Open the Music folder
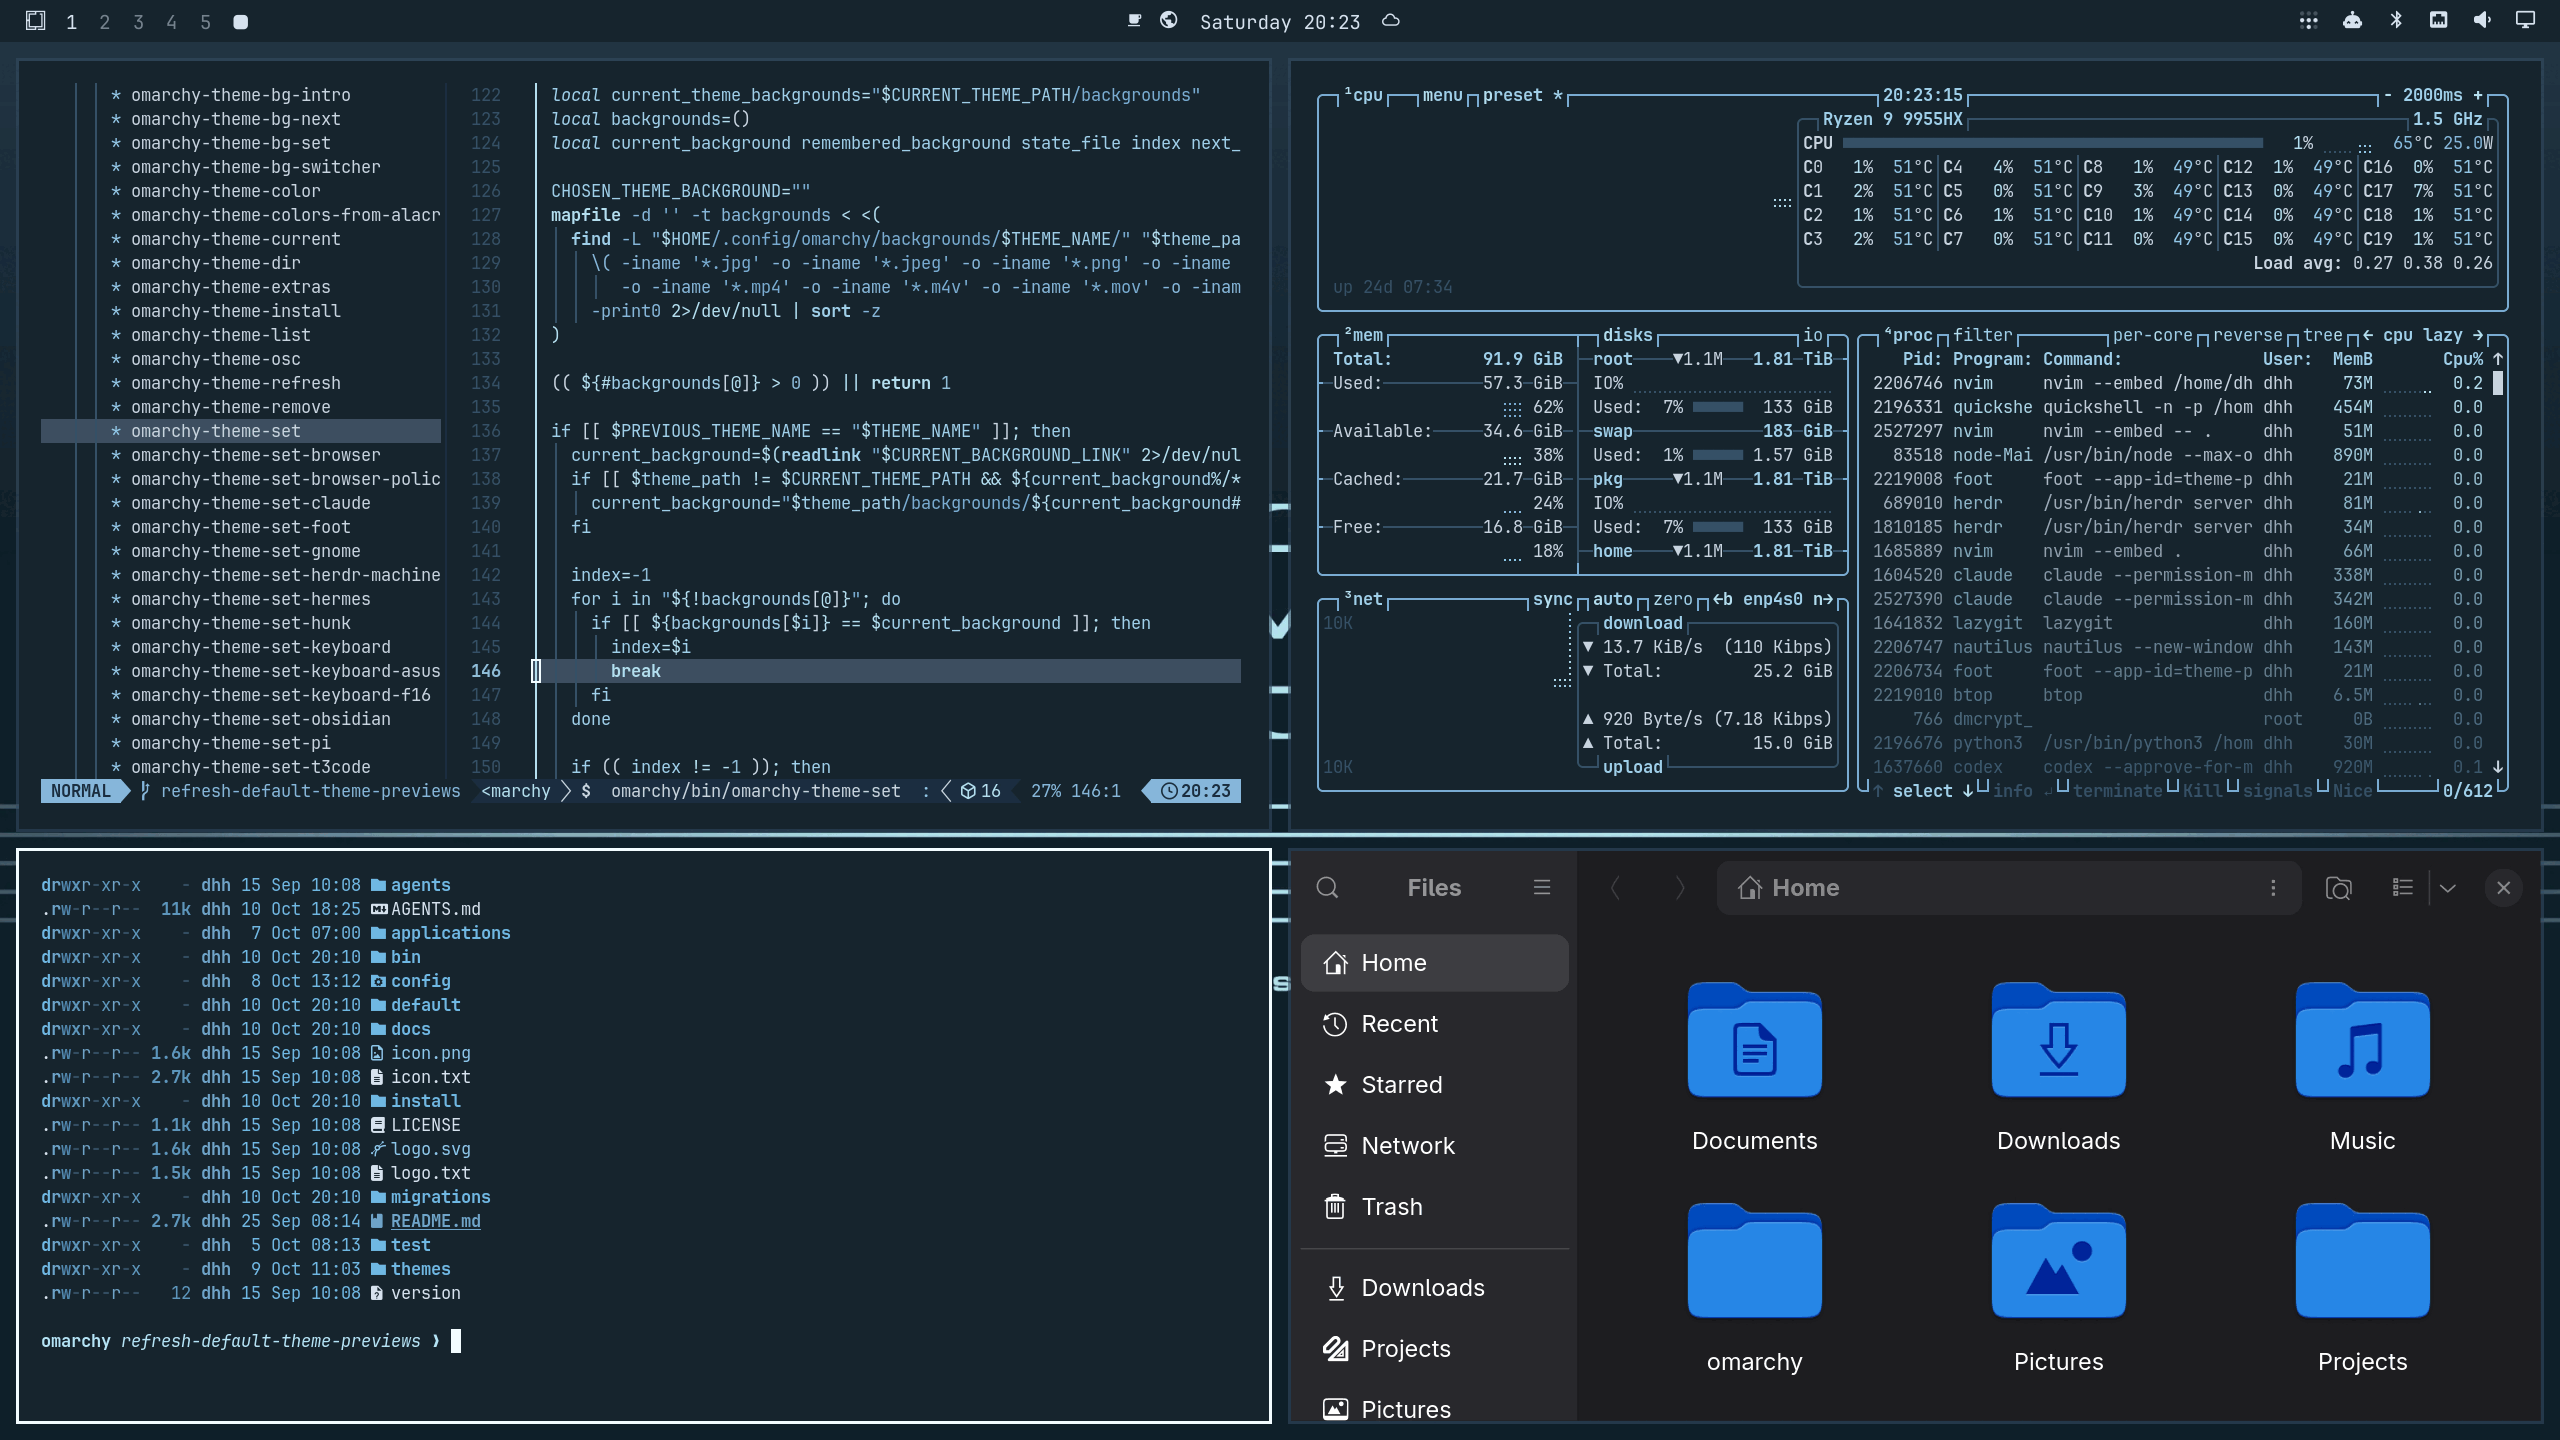 [2362, 1067]
